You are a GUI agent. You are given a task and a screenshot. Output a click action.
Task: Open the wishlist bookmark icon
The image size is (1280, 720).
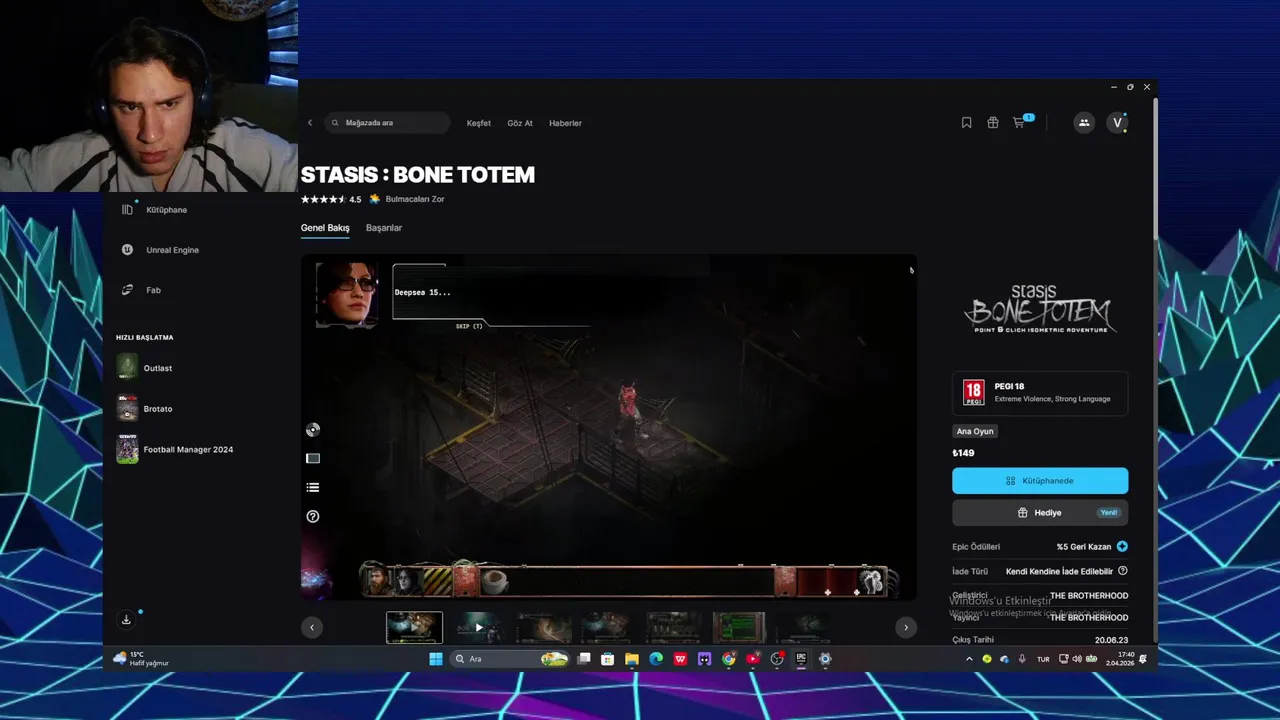click(x=966, y=123)
